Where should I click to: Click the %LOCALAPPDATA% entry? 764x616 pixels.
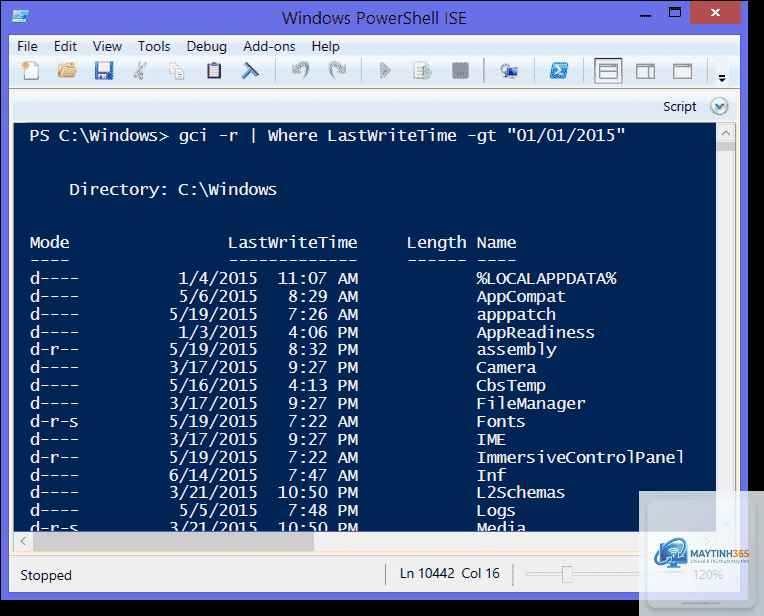546,278
